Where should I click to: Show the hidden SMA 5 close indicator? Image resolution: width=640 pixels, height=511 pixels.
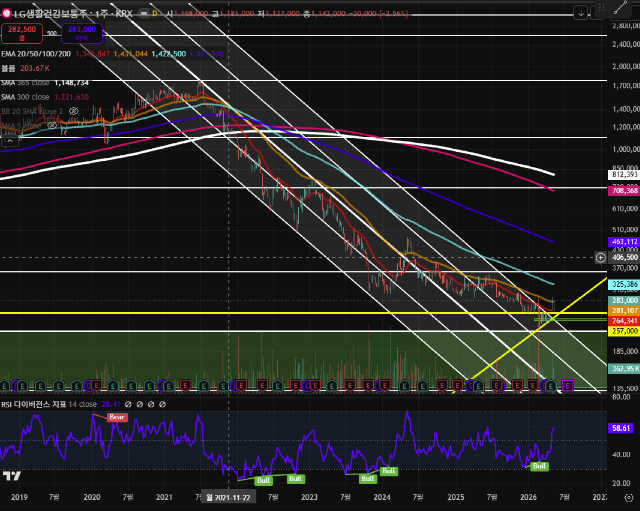coord(52,125)
